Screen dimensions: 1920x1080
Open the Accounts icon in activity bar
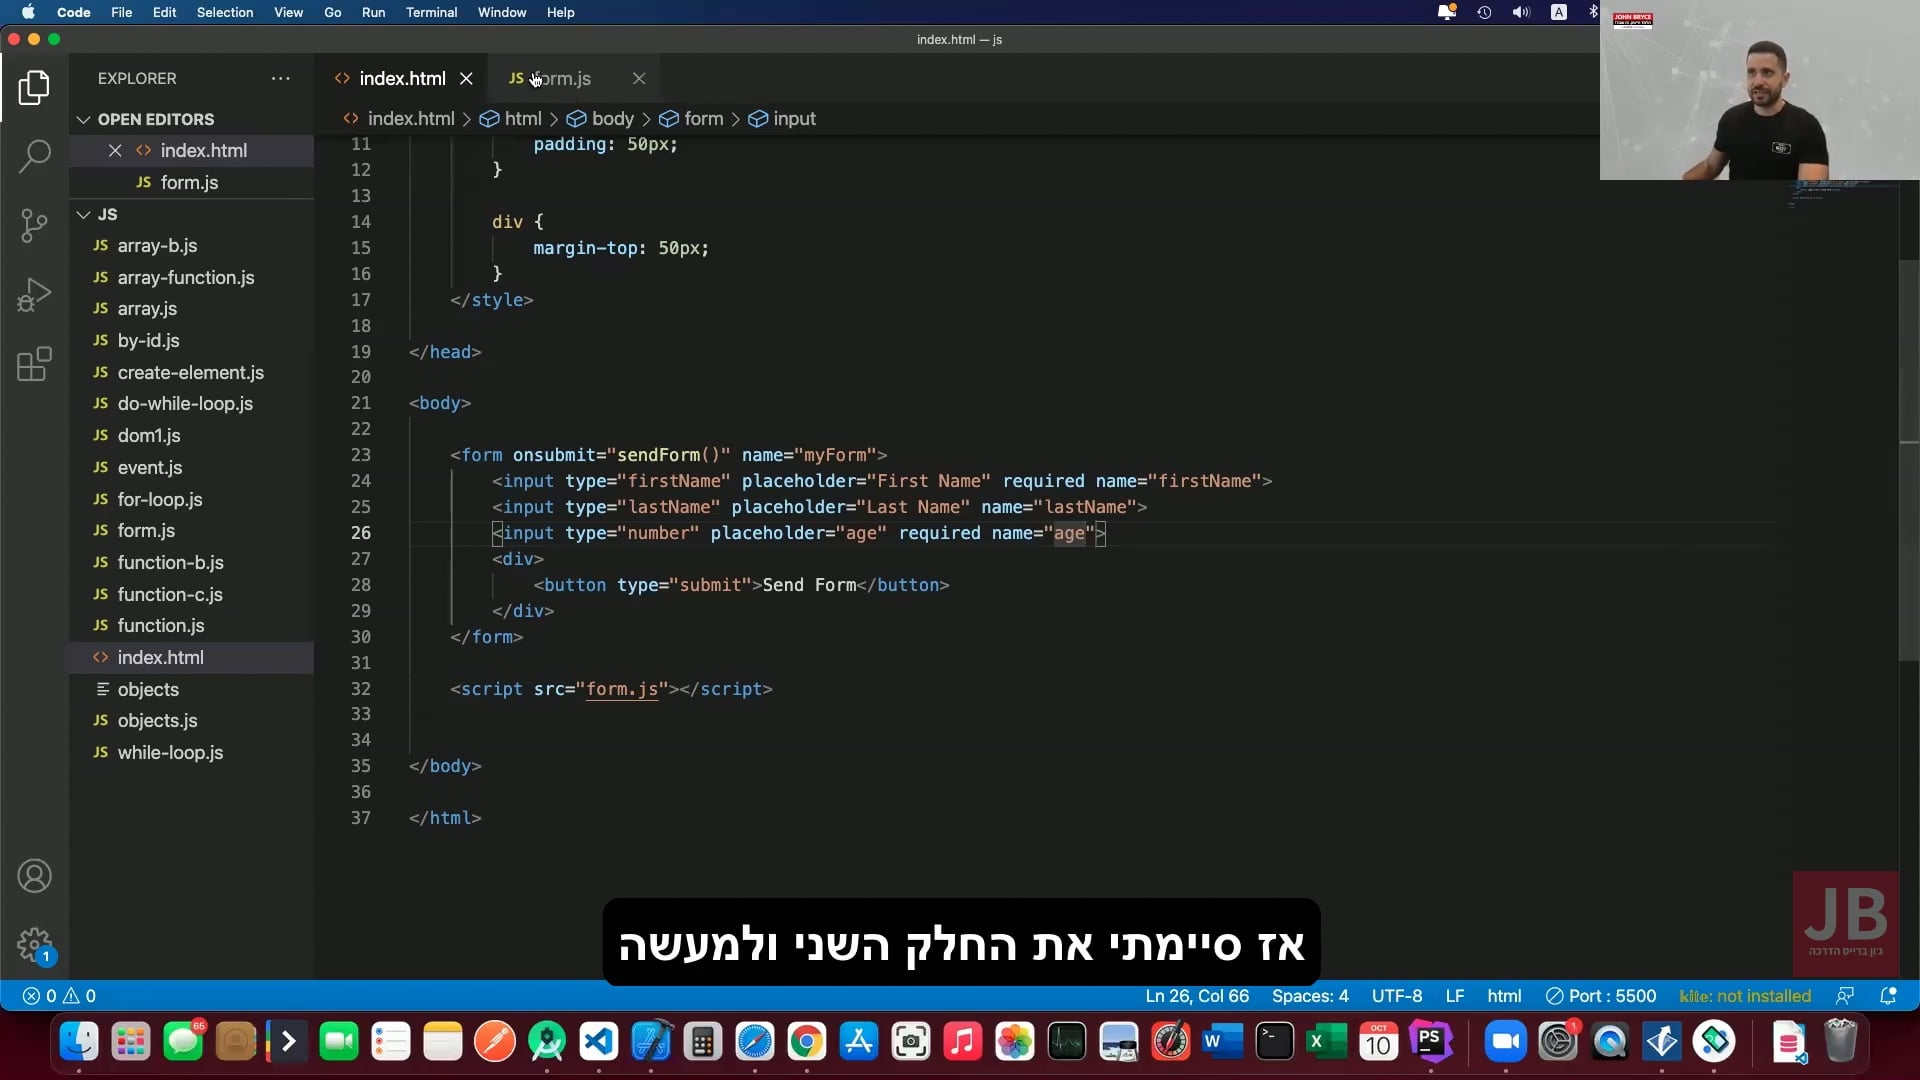tap(34, 876)
